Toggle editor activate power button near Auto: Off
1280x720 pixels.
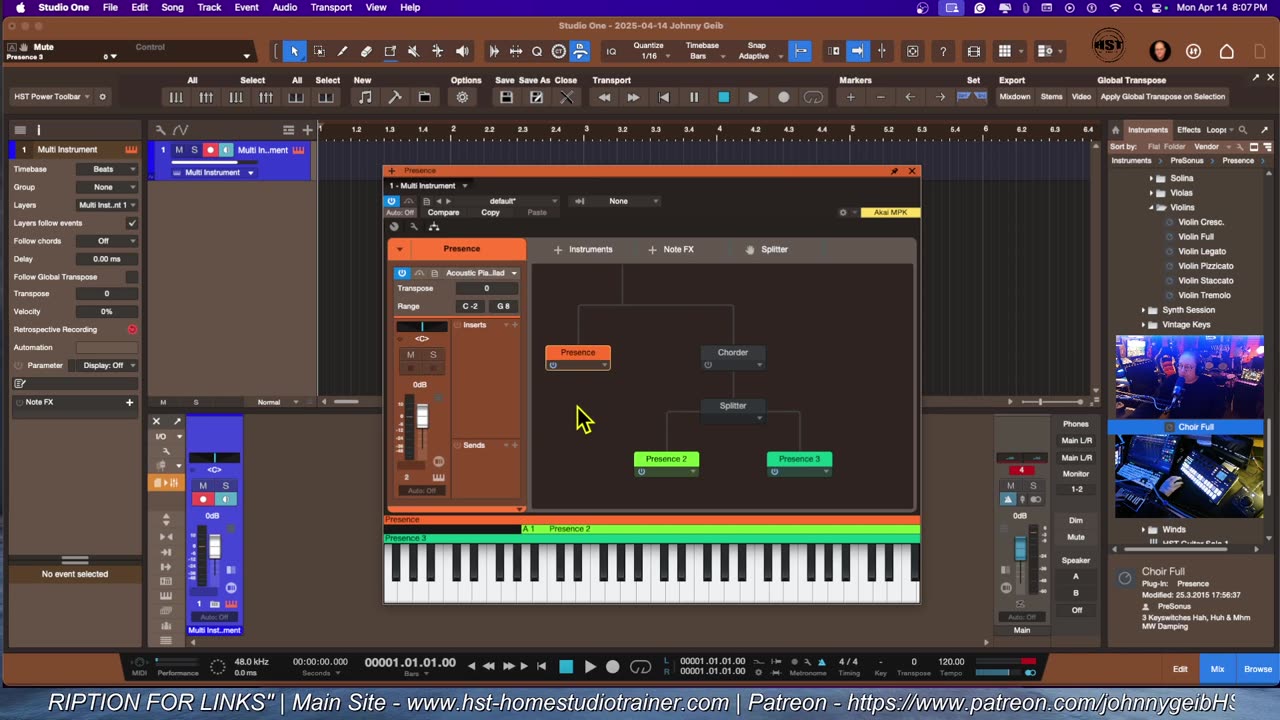click(x=391, y=201)
